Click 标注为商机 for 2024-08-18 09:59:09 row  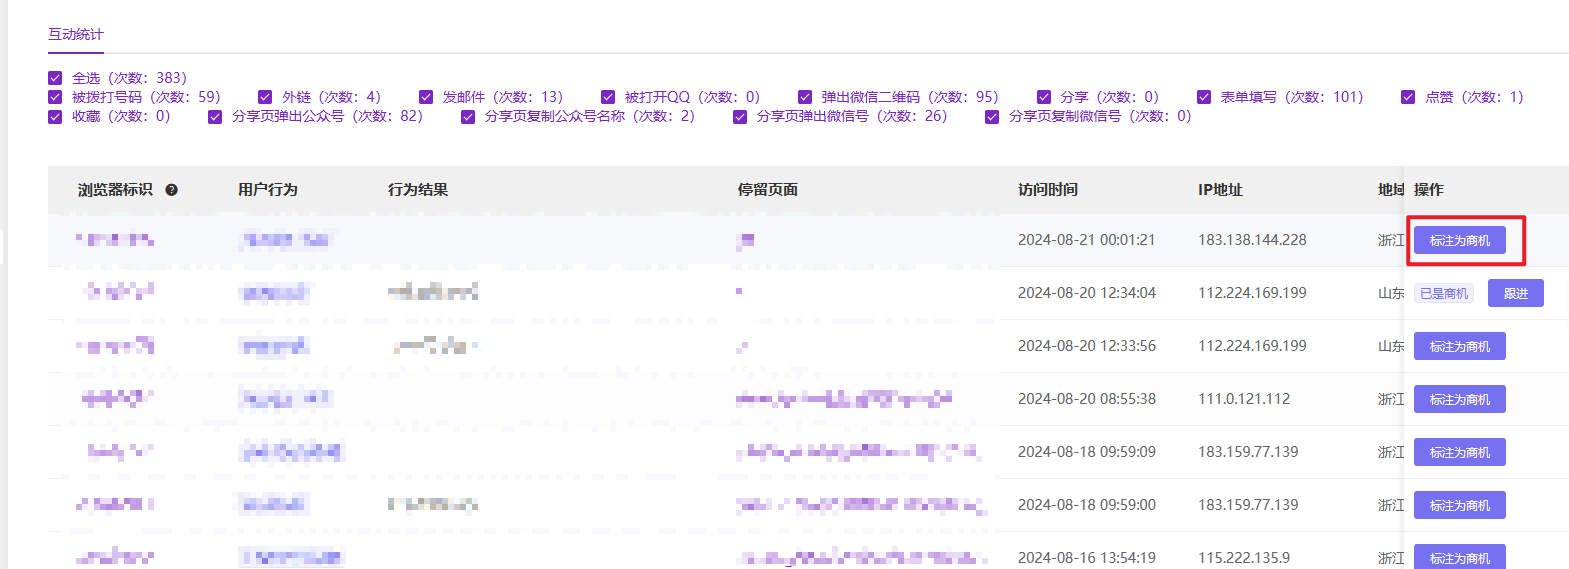pyautogui.click(x=1460, y=452)
